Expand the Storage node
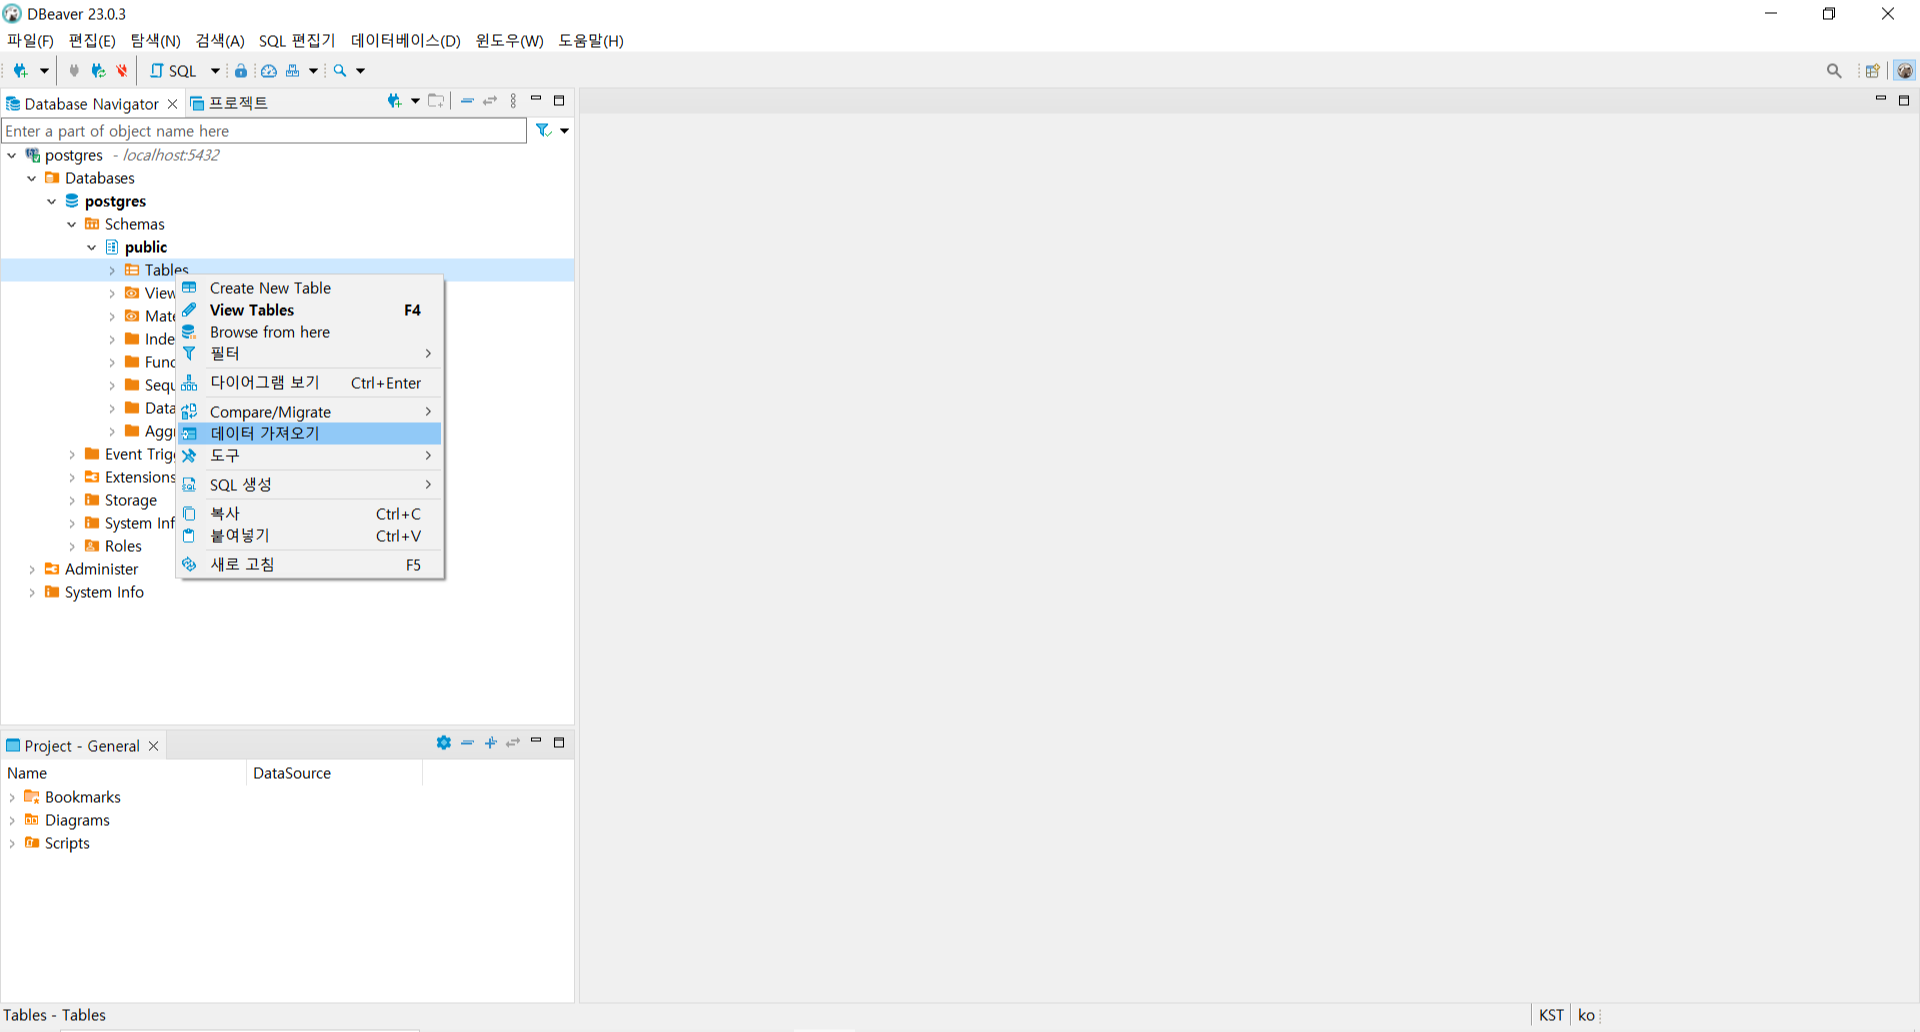Screen dimensions: 1920x1032 pyautogui.click(x=72, y=500)
